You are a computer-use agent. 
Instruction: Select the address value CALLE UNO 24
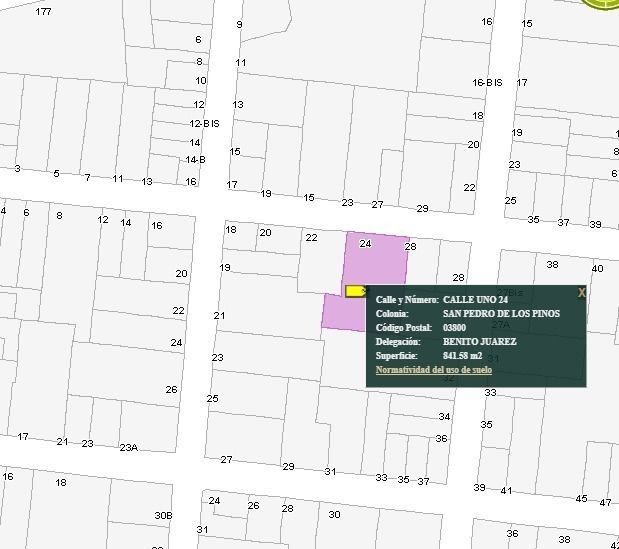coord(475,300)
